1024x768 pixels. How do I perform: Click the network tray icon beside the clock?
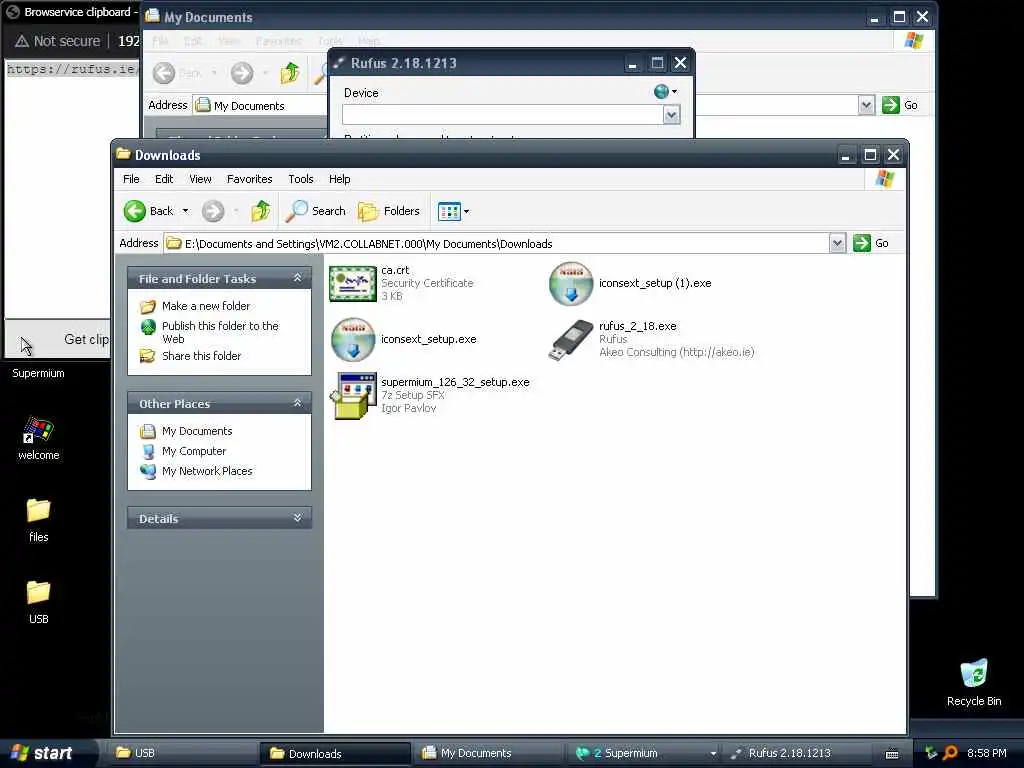coord(930,753)
